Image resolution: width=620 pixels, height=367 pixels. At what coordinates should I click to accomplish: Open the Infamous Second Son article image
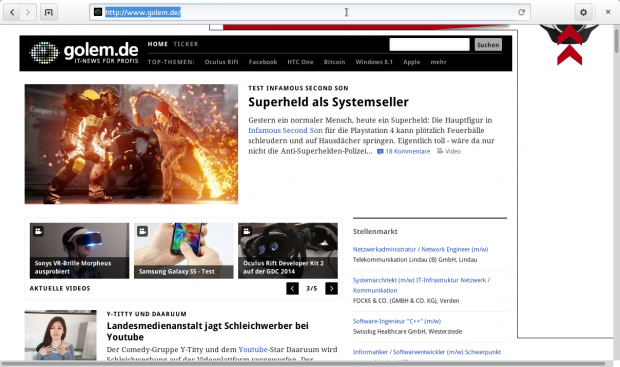(x=131, y=144)
